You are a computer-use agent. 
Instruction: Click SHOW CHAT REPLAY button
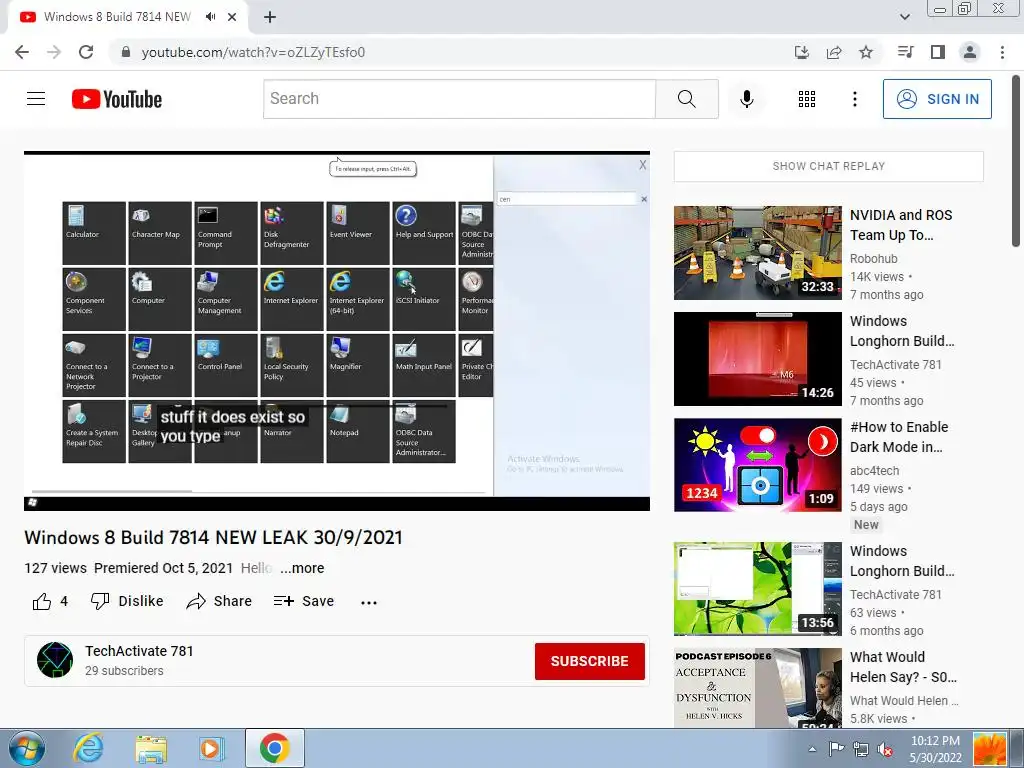(x=829, y=167)
